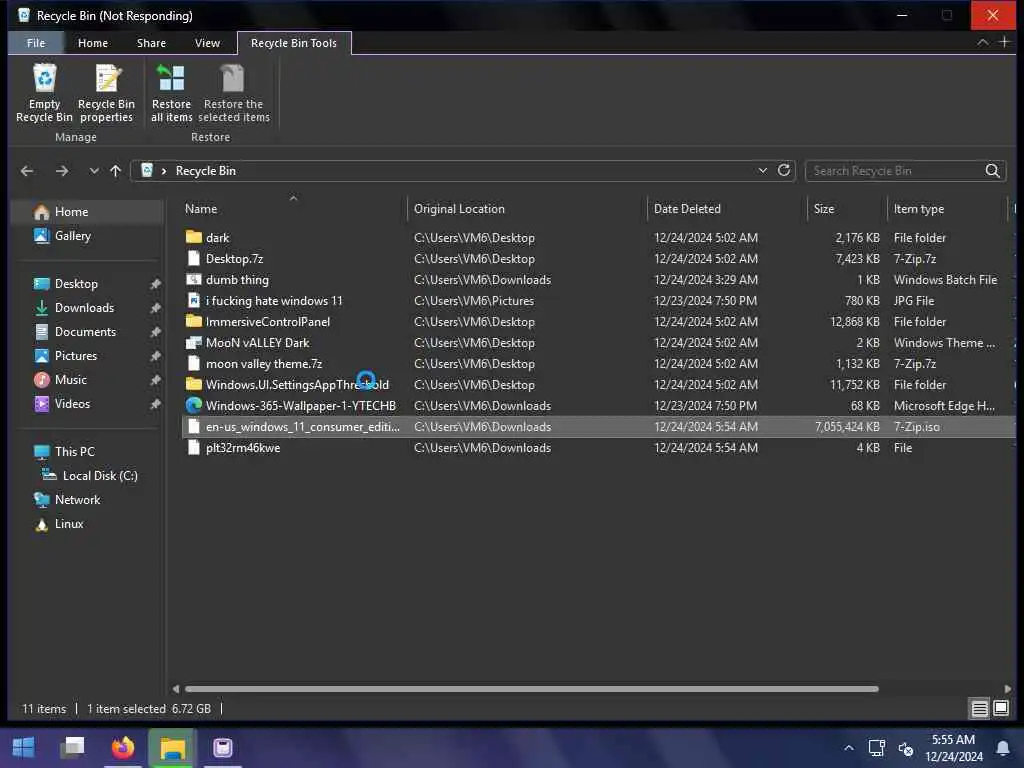Switch to the View tab
1024x768 pixels.
point(207,43)
